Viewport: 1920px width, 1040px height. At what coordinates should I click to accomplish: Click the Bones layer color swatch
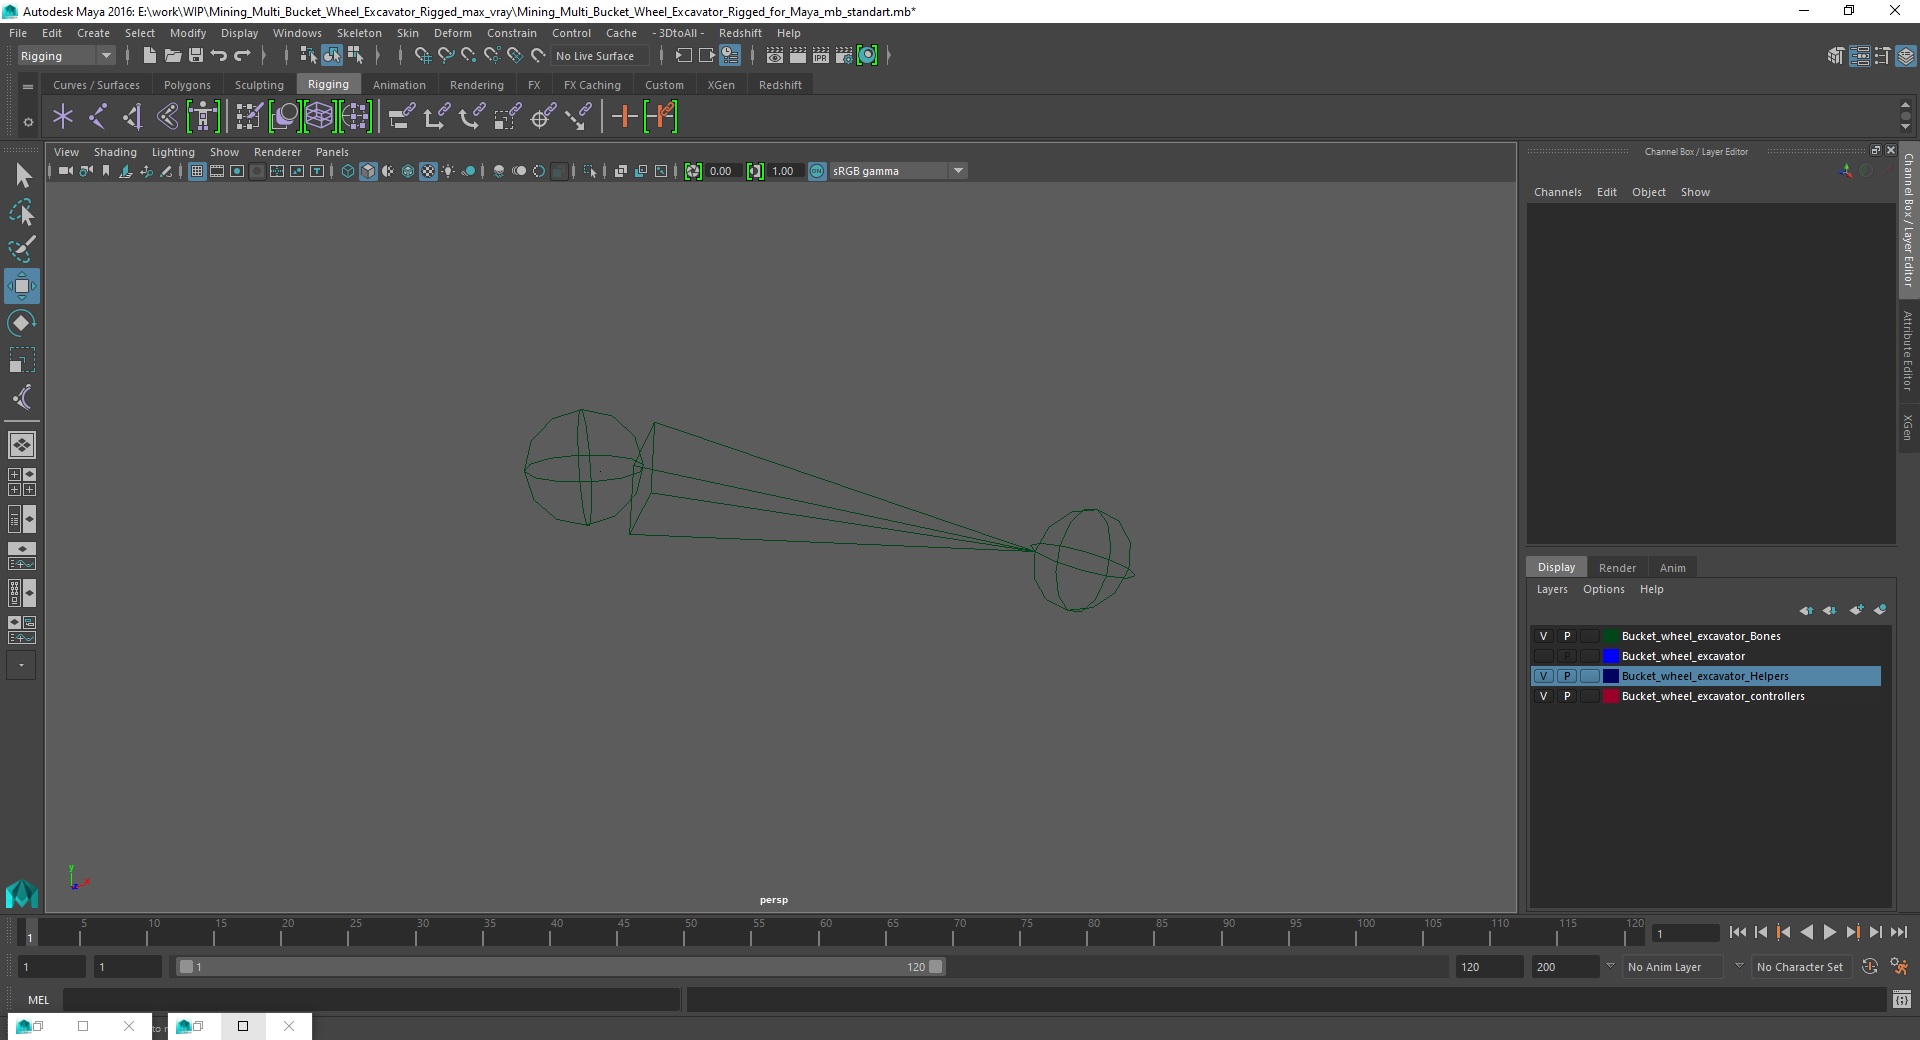click(1611, 636)
